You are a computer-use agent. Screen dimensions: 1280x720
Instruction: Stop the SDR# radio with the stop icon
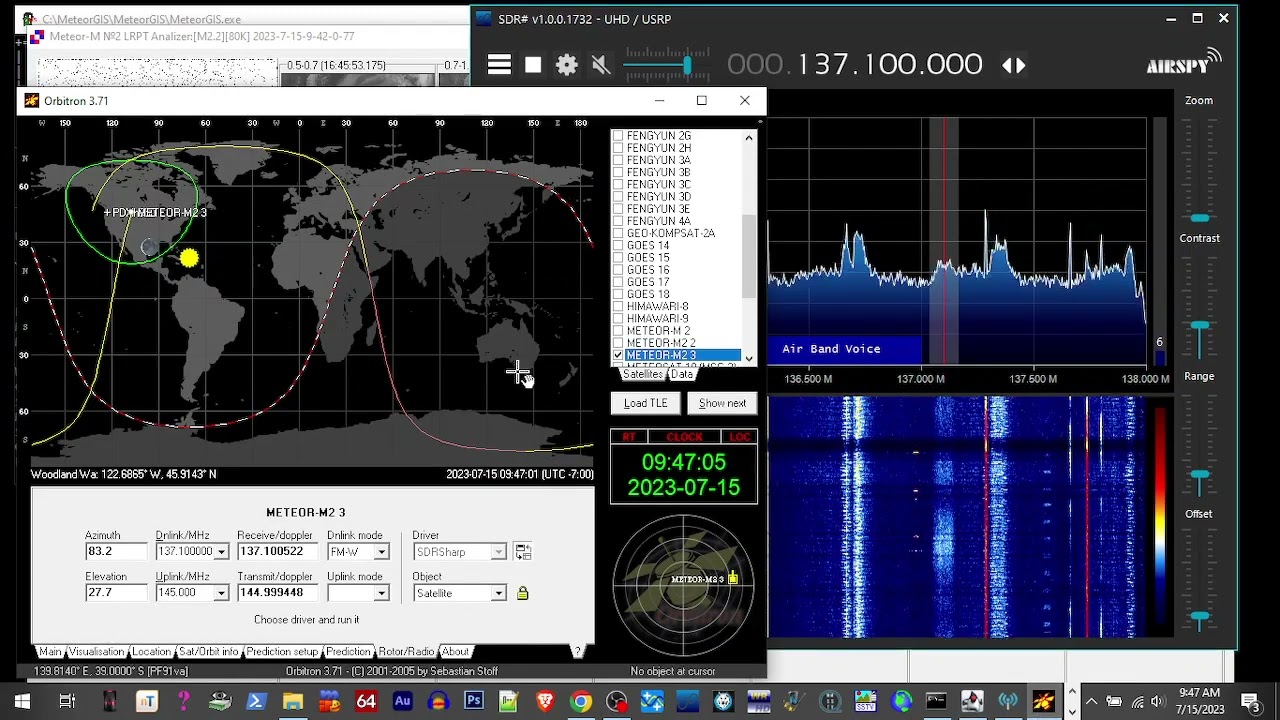[533, 65]
